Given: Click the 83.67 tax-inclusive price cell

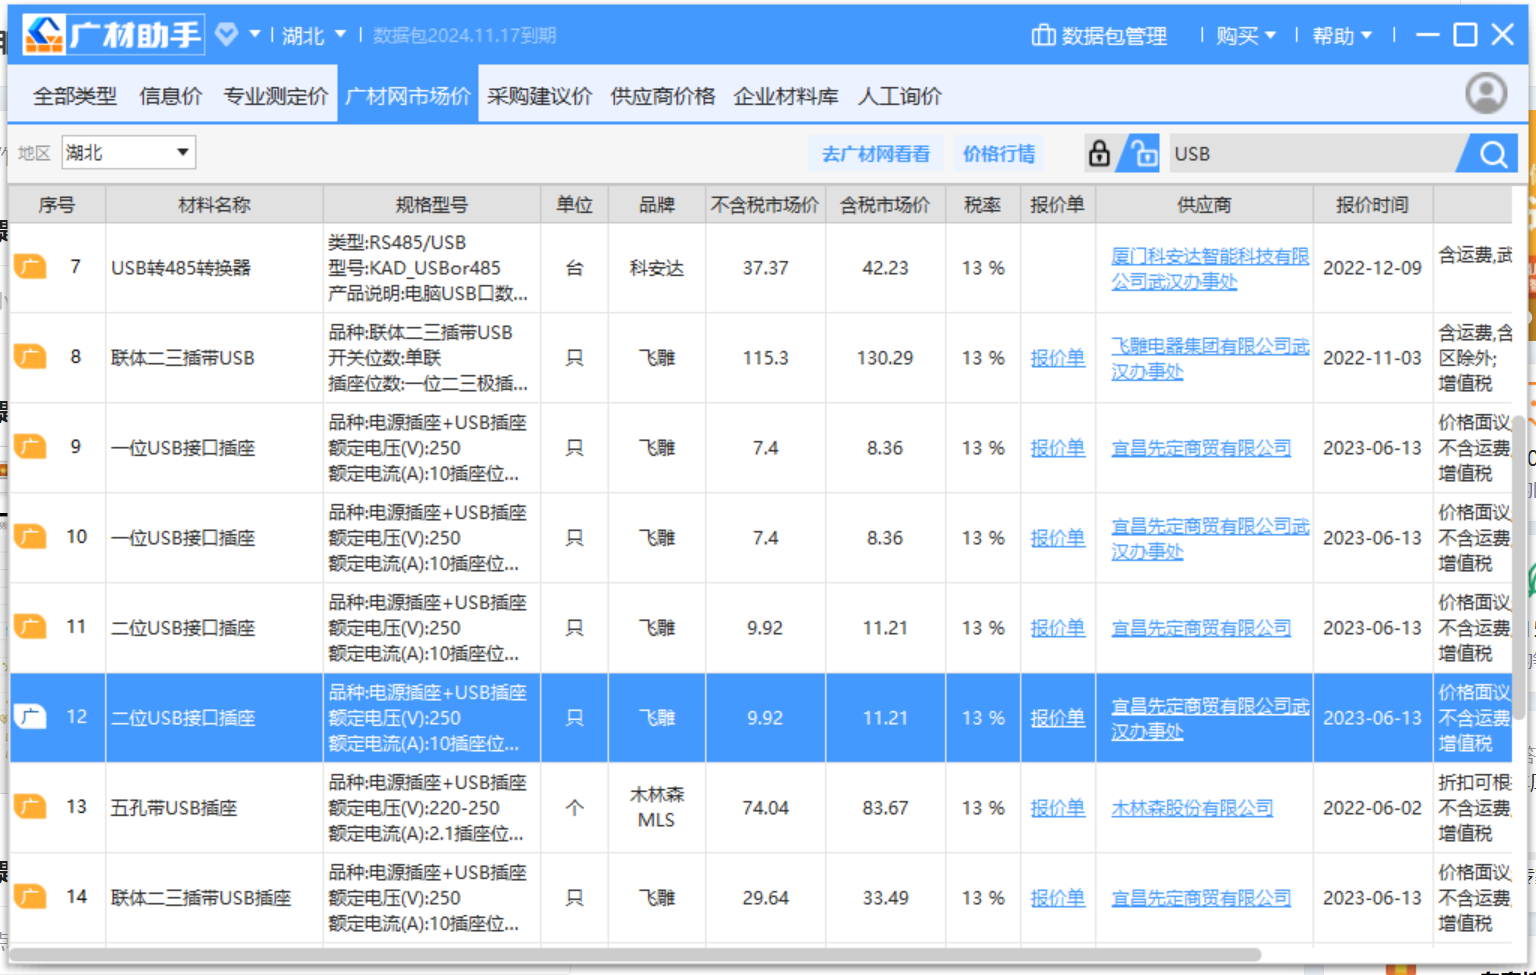Looking at the screenshot, I should click(x=885, y=808).
